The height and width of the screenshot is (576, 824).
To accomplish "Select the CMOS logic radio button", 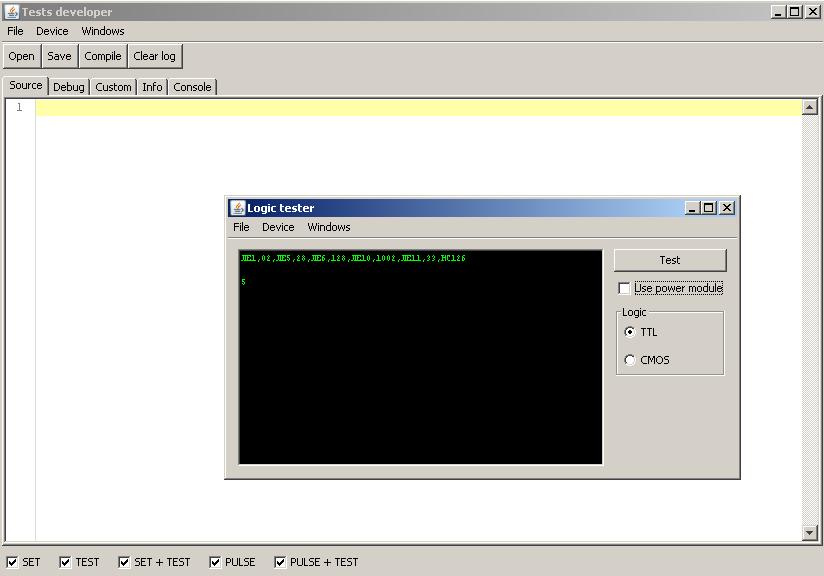I will coord(630,360).
